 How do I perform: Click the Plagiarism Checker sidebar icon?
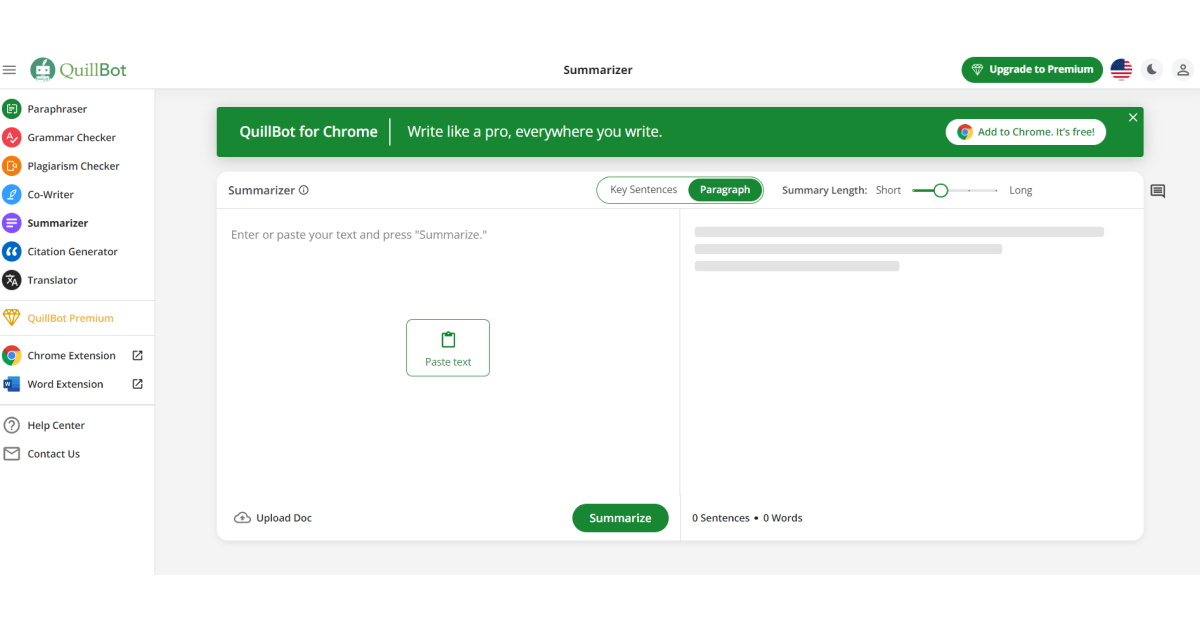12,166
